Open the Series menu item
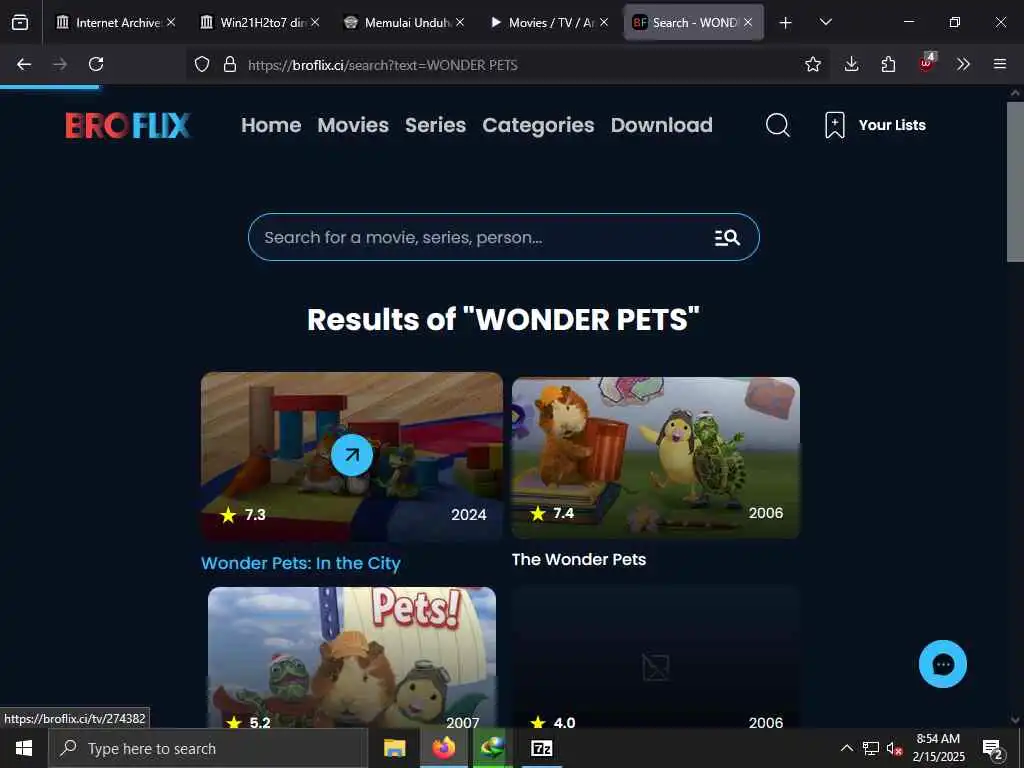Image resolution: width=1024 pixels, height=768 pixels. 435,125
